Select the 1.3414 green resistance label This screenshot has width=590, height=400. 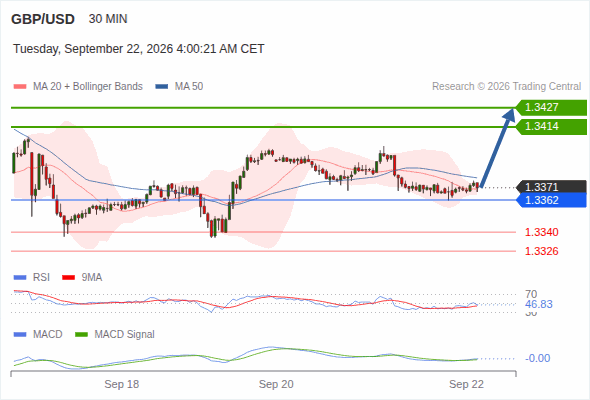pyautogui.click(x=551, y=126)
